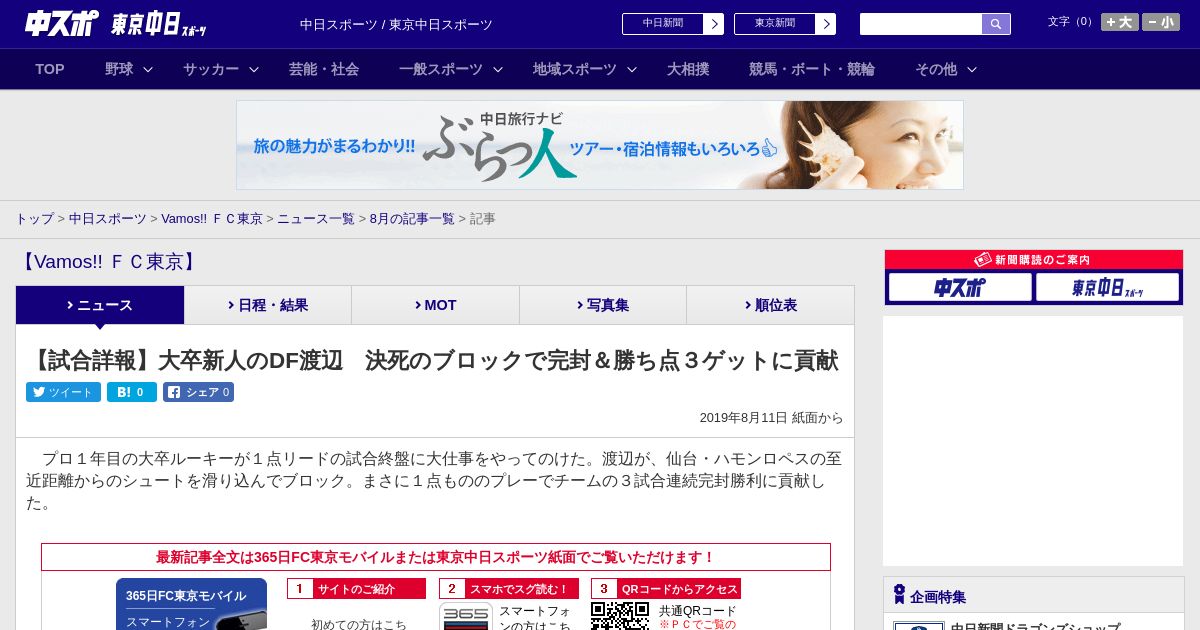Expand the 一般スポーツ dropdown chevron
Screen dimensions: 1200x630
[x=498, y=70]
